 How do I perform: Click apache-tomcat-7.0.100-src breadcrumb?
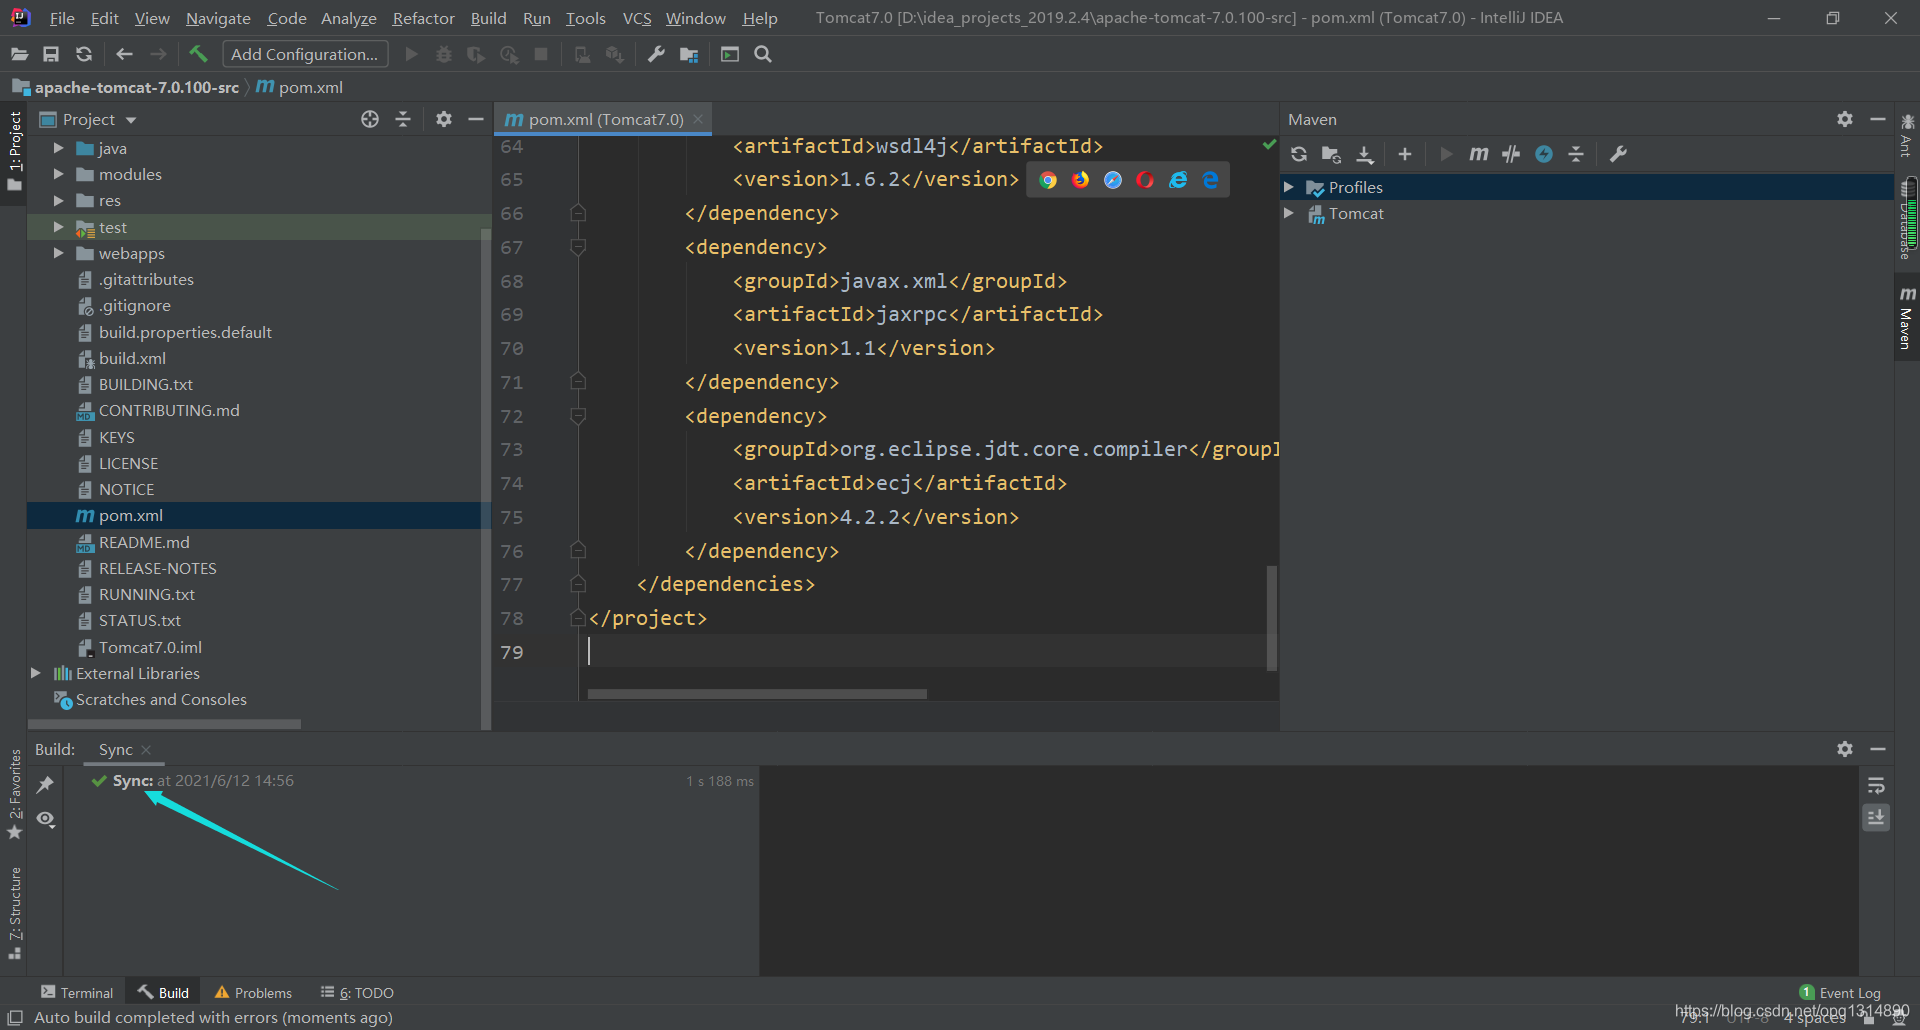tap(136, 87)
